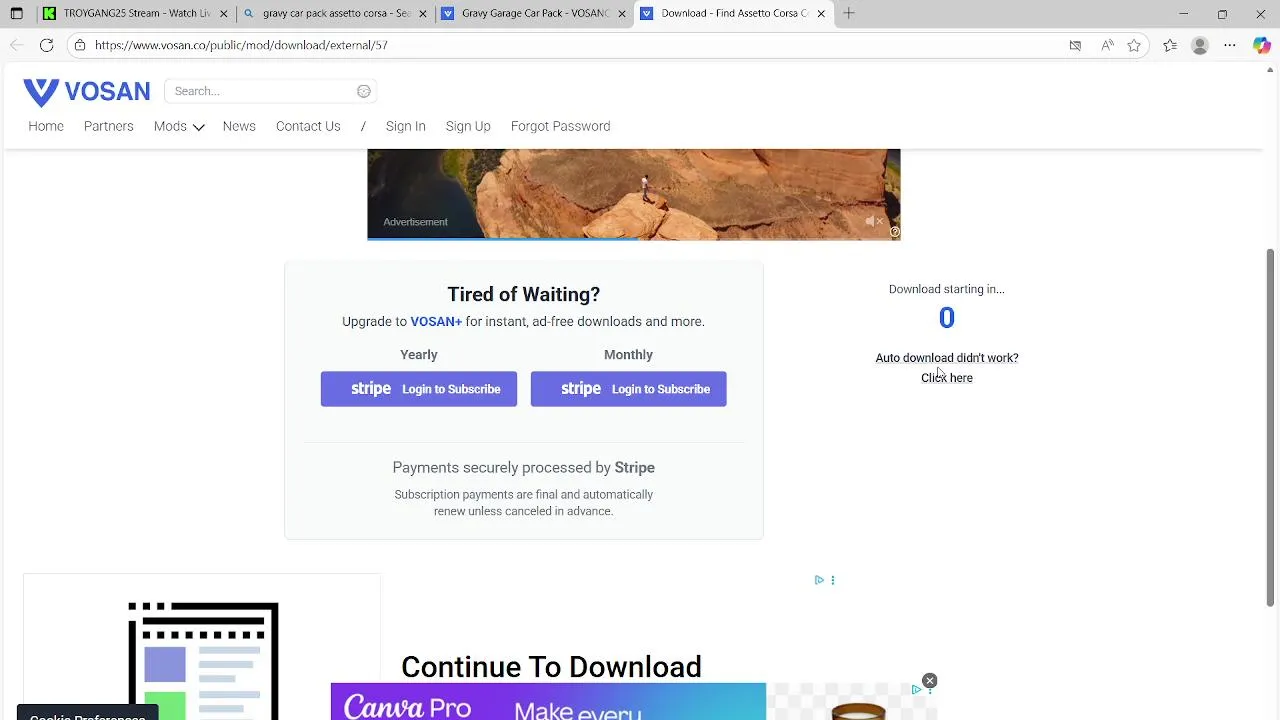Click the AdChoices icon above Continue To Download

(x=819, y=580)
